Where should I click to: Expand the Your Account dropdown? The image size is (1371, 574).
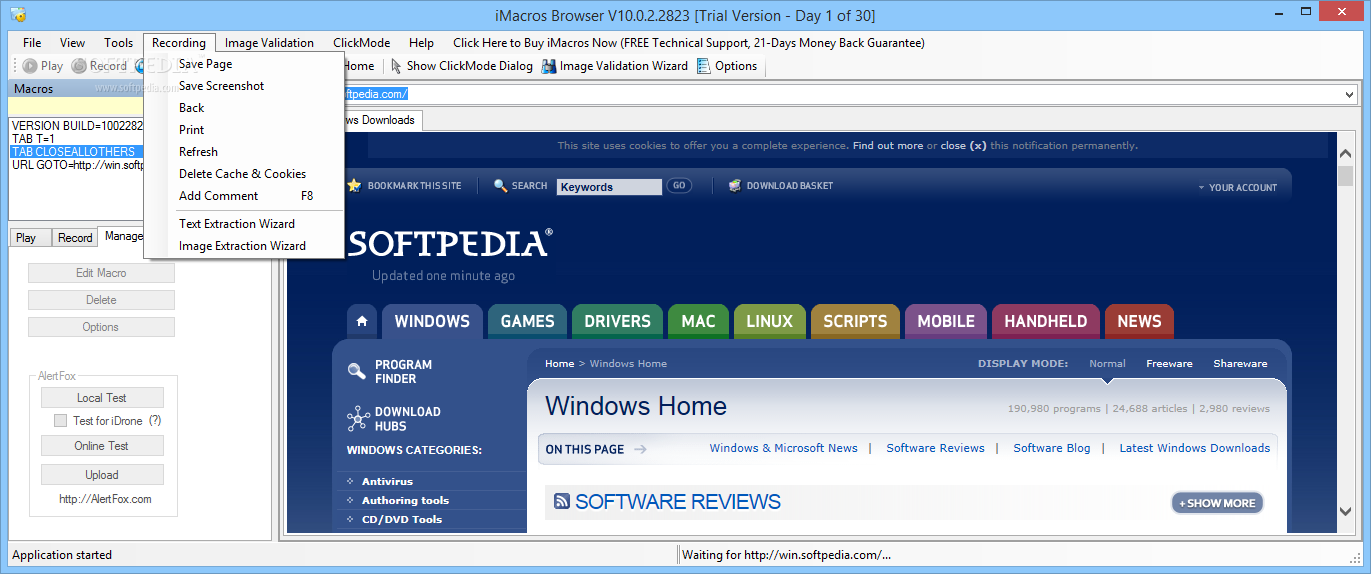click(1237, 187)
